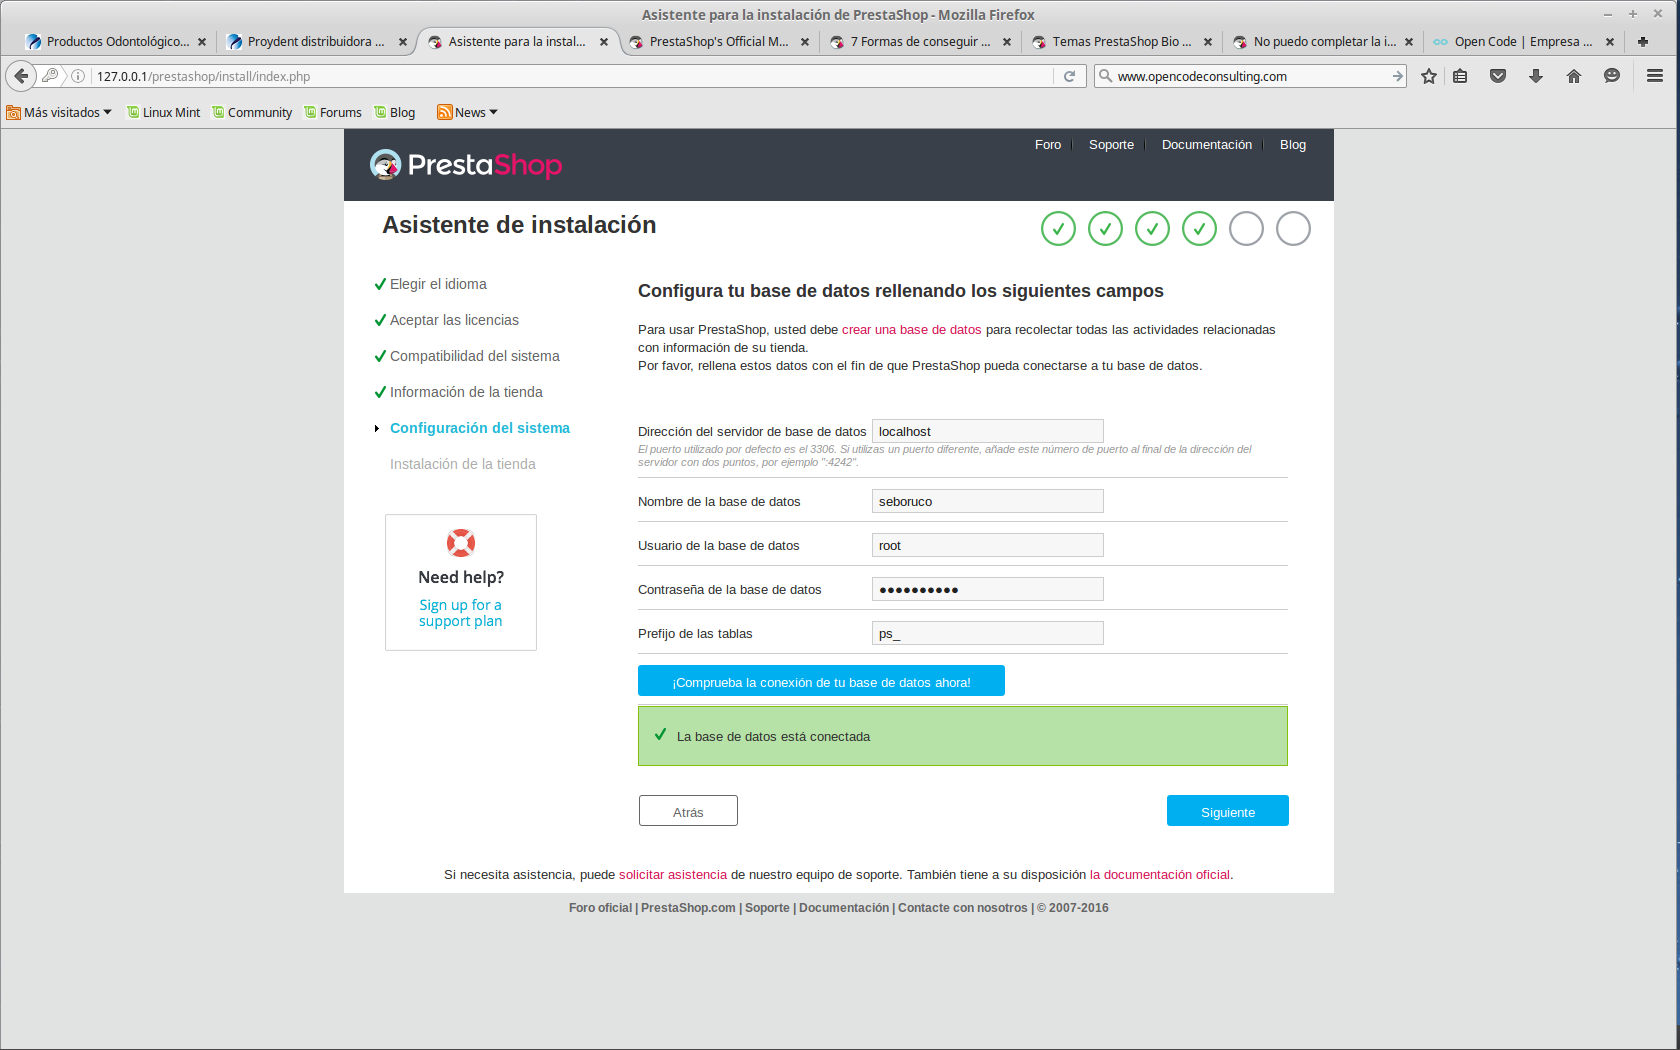
Task: Bookmark this page with the star icon
Action: (x=1429, y=76)
